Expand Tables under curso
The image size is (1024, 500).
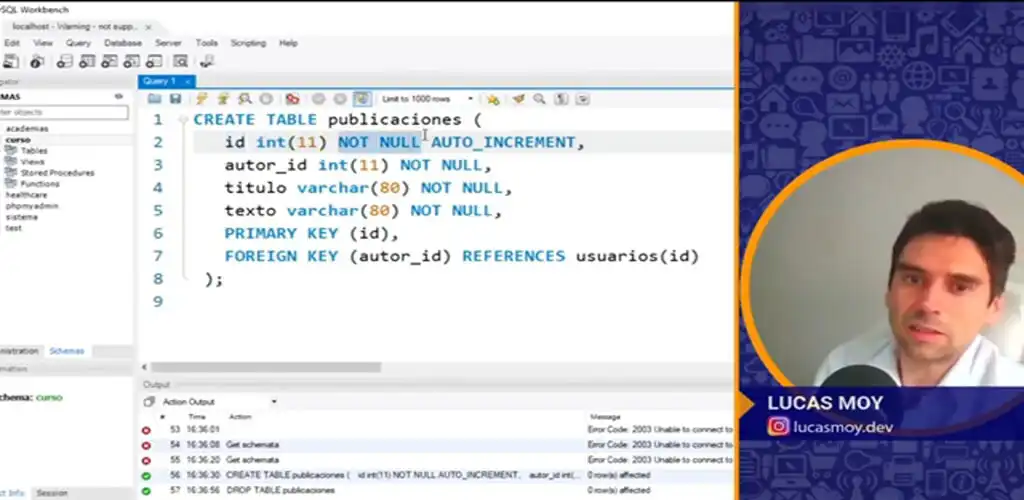(x=34, y=151)
